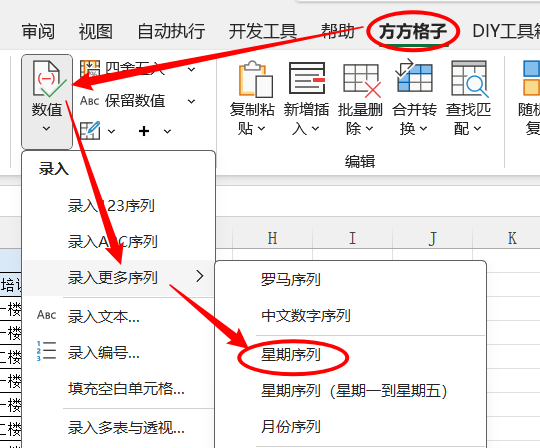Screen dimensions: 540x448
Task: Expand the 保留数值 dropdown arrow
Action: click(191, 101)
